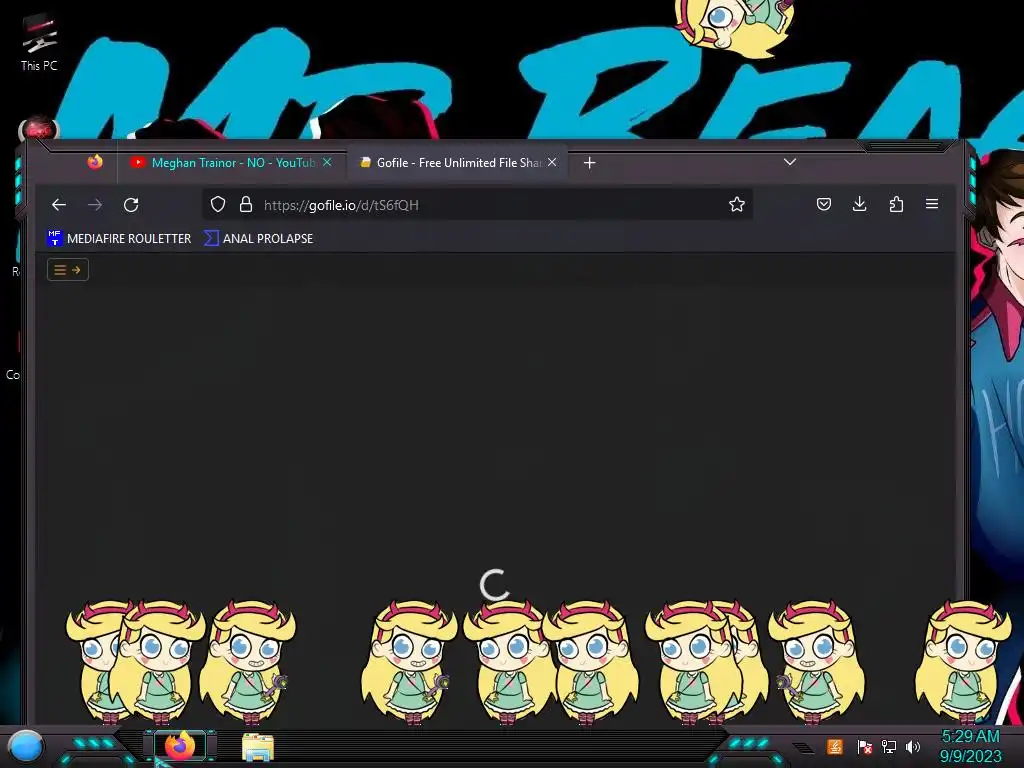
Task: Open the Action Center flag tray icon
Action: pyautogui.click(x=865, y=746)
